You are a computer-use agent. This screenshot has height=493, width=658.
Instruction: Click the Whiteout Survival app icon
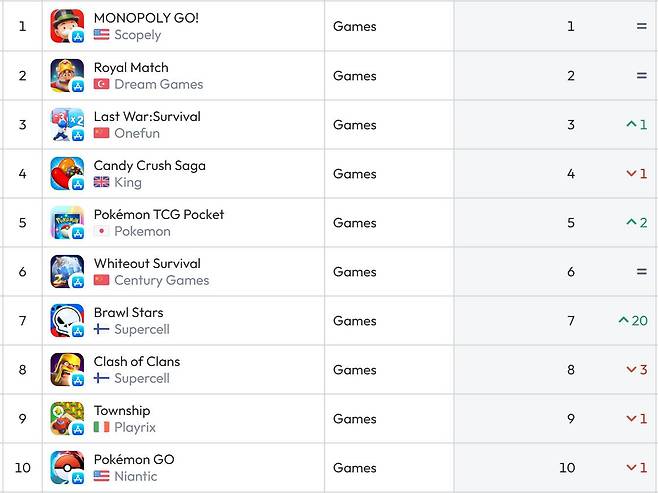point(67,271)
